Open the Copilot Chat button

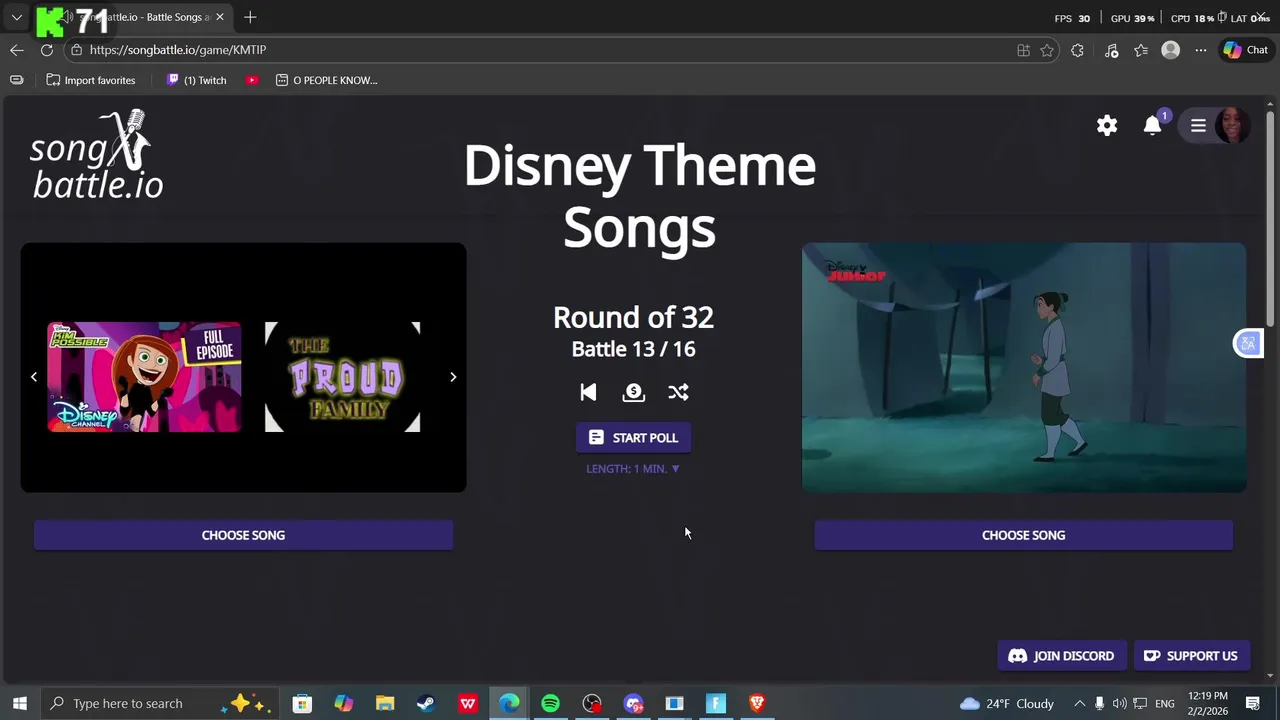[1245, 50]
